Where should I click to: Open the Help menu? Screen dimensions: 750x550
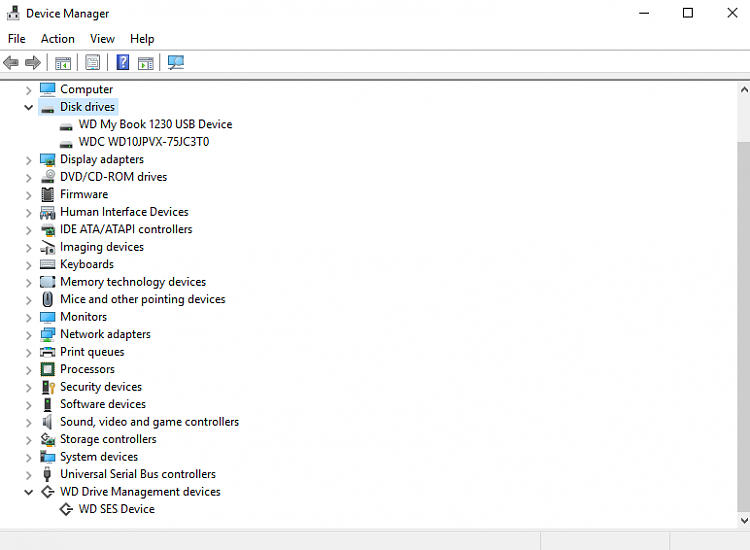[x=142, y=39]
